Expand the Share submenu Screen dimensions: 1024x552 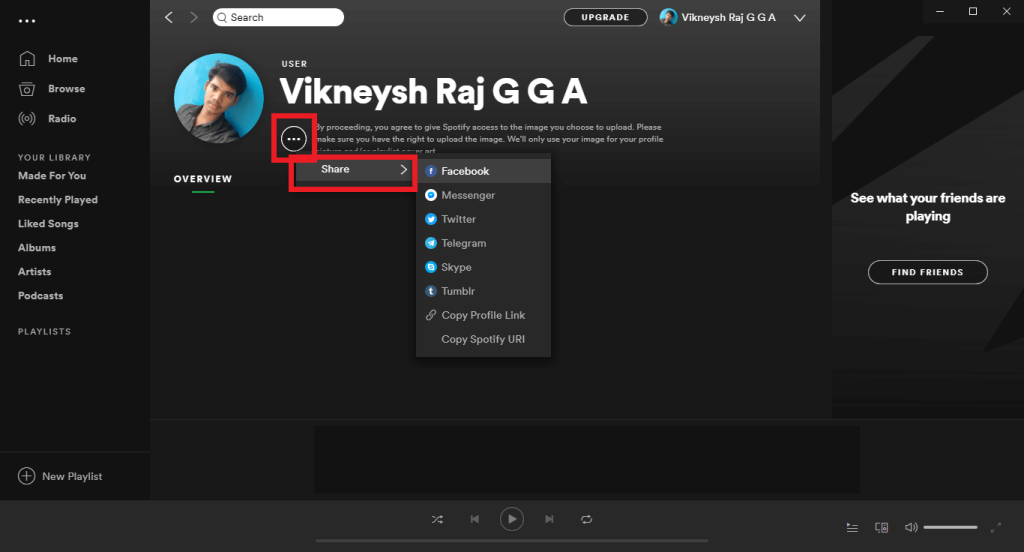[352, 170]
